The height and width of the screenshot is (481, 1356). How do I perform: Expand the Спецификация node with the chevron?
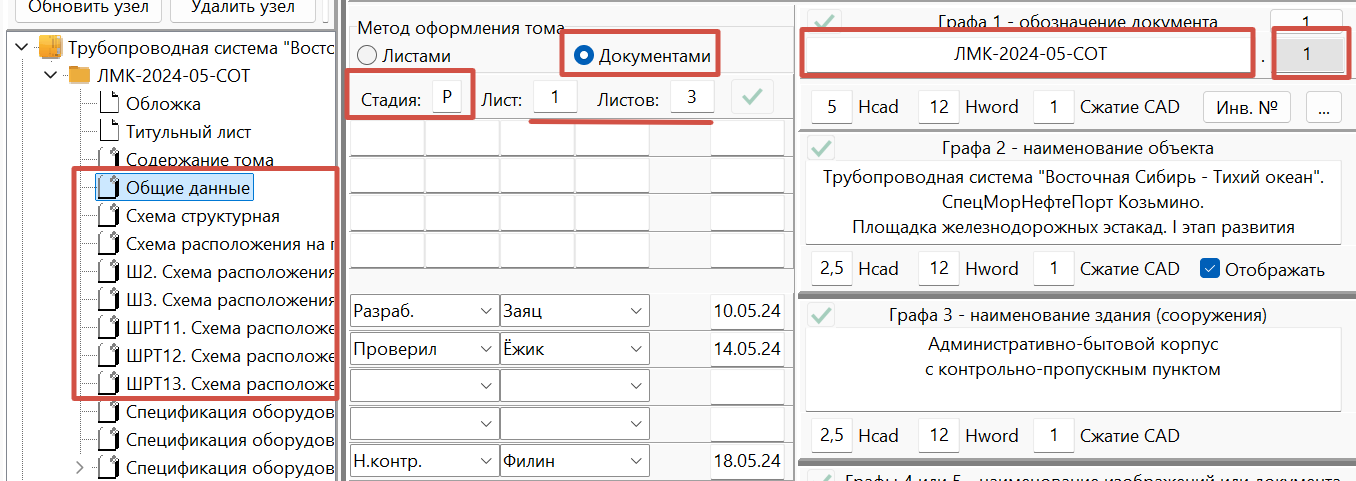point(81,466)
